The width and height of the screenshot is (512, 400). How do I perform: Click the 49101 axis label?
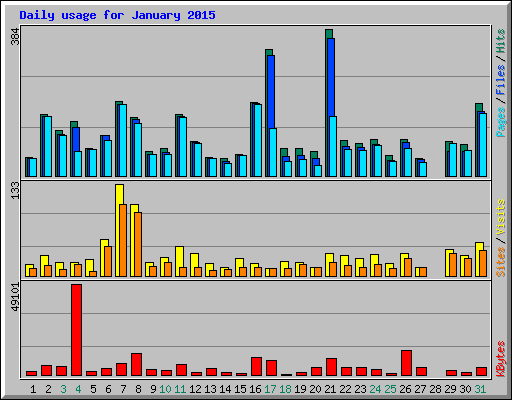(15, 297)
